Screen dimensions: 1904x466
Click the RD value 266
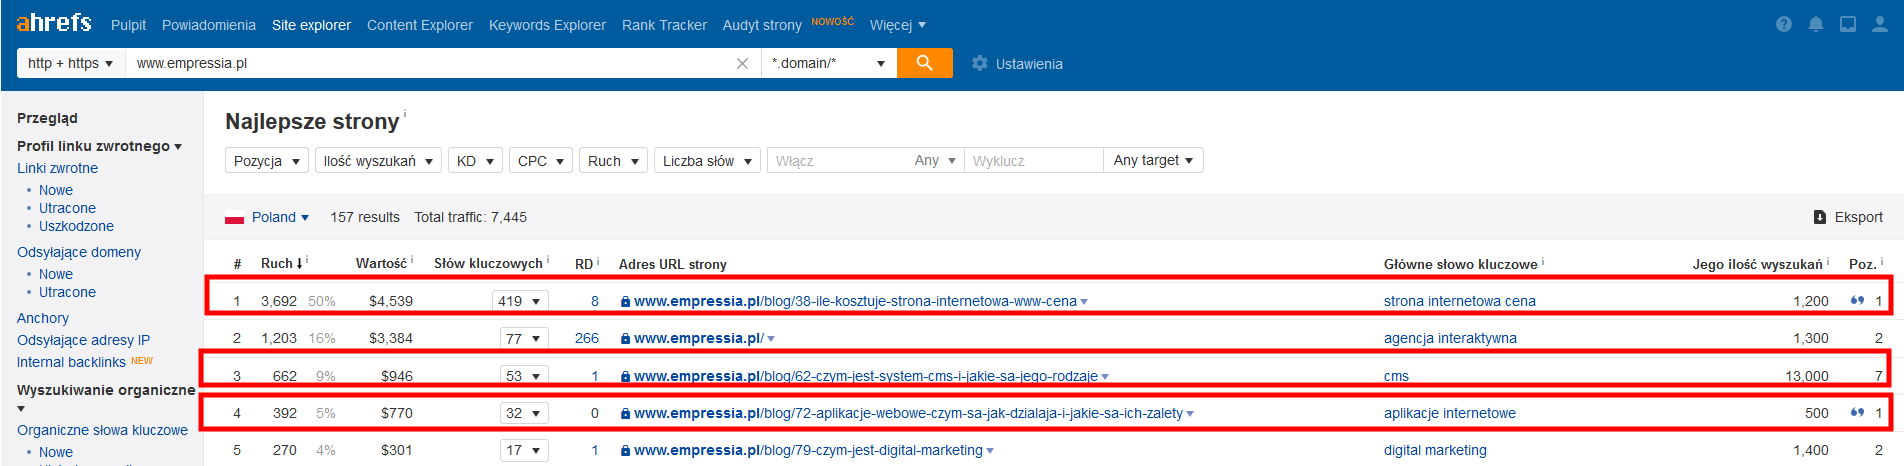[x=587, y=338]
